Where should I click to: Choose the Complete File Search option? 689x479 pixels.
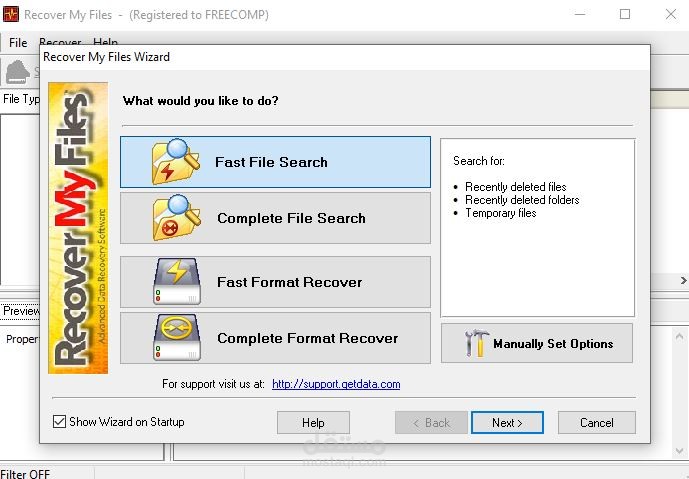[x=275, y=218]
